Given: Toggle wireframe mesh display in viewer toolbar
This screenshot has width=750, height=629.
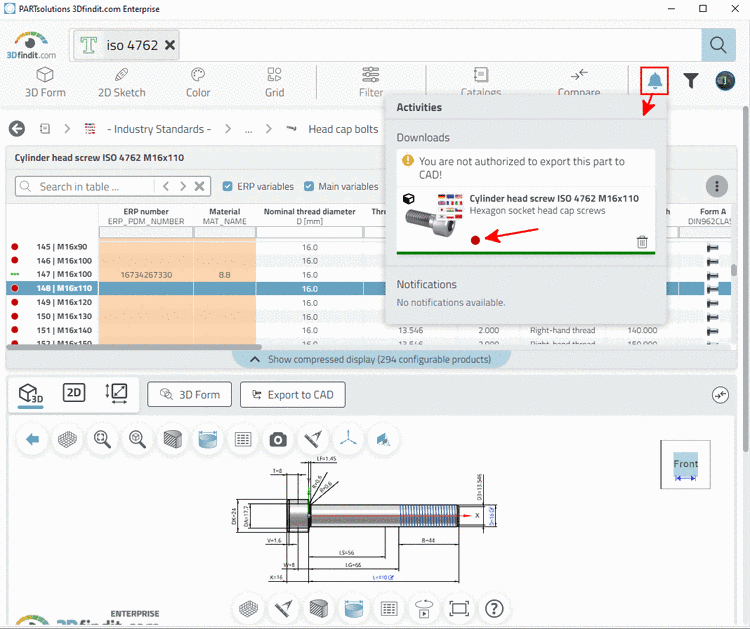Looking at the screenshot, I should 67,439.
